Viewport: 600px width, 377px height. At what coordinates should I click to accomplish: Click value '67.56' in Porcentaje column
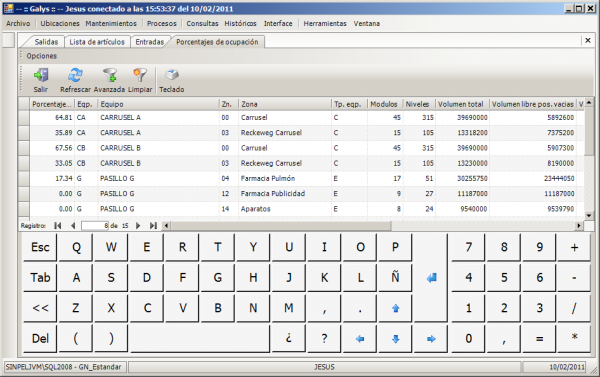pos(64,148)
